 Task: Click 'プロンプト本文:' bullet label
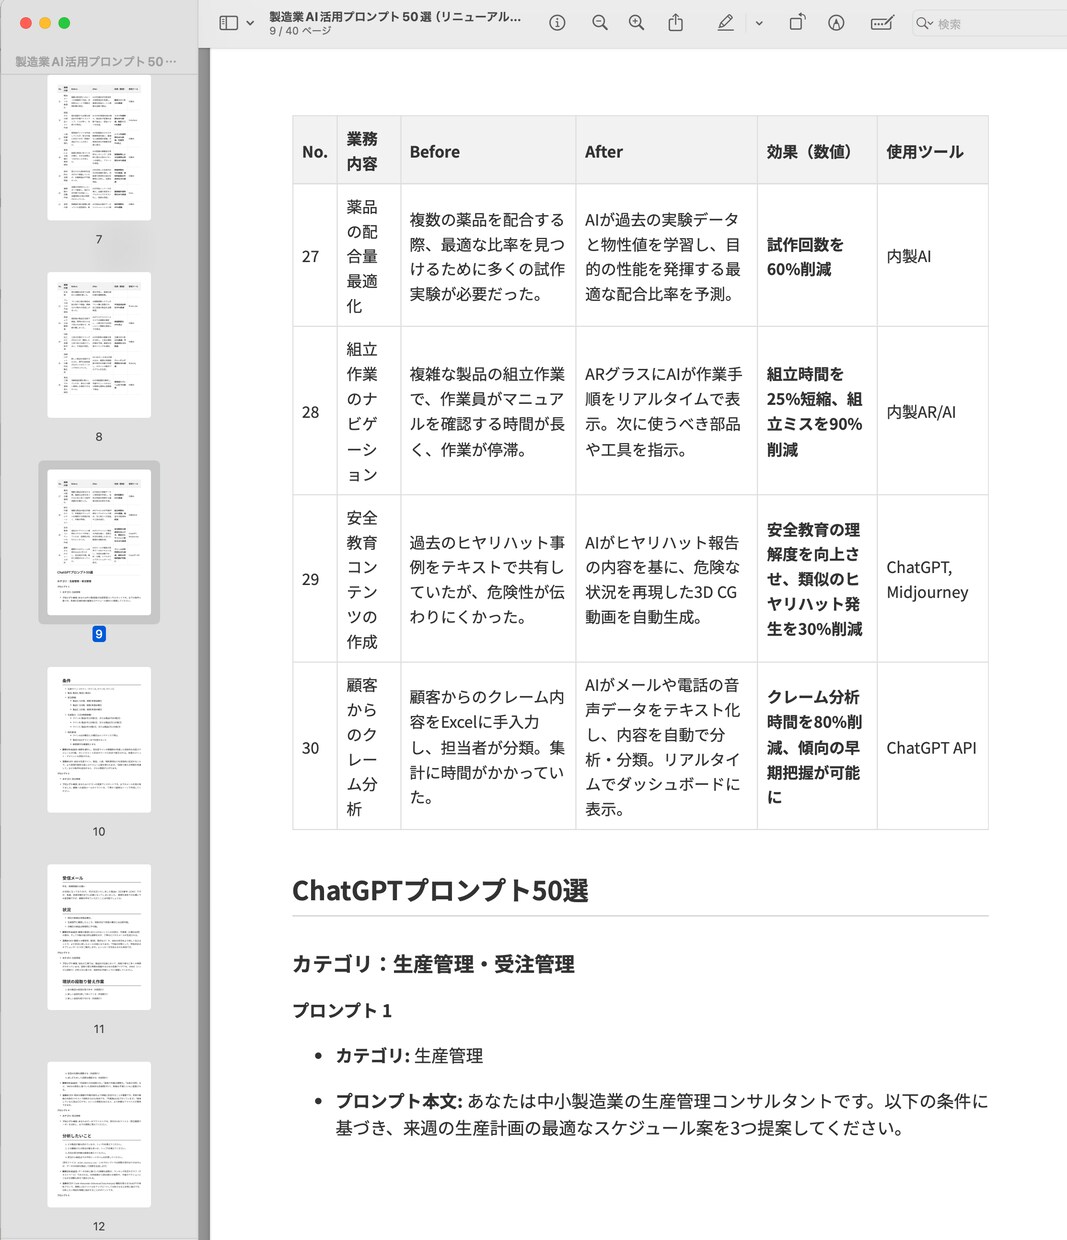399,1101
